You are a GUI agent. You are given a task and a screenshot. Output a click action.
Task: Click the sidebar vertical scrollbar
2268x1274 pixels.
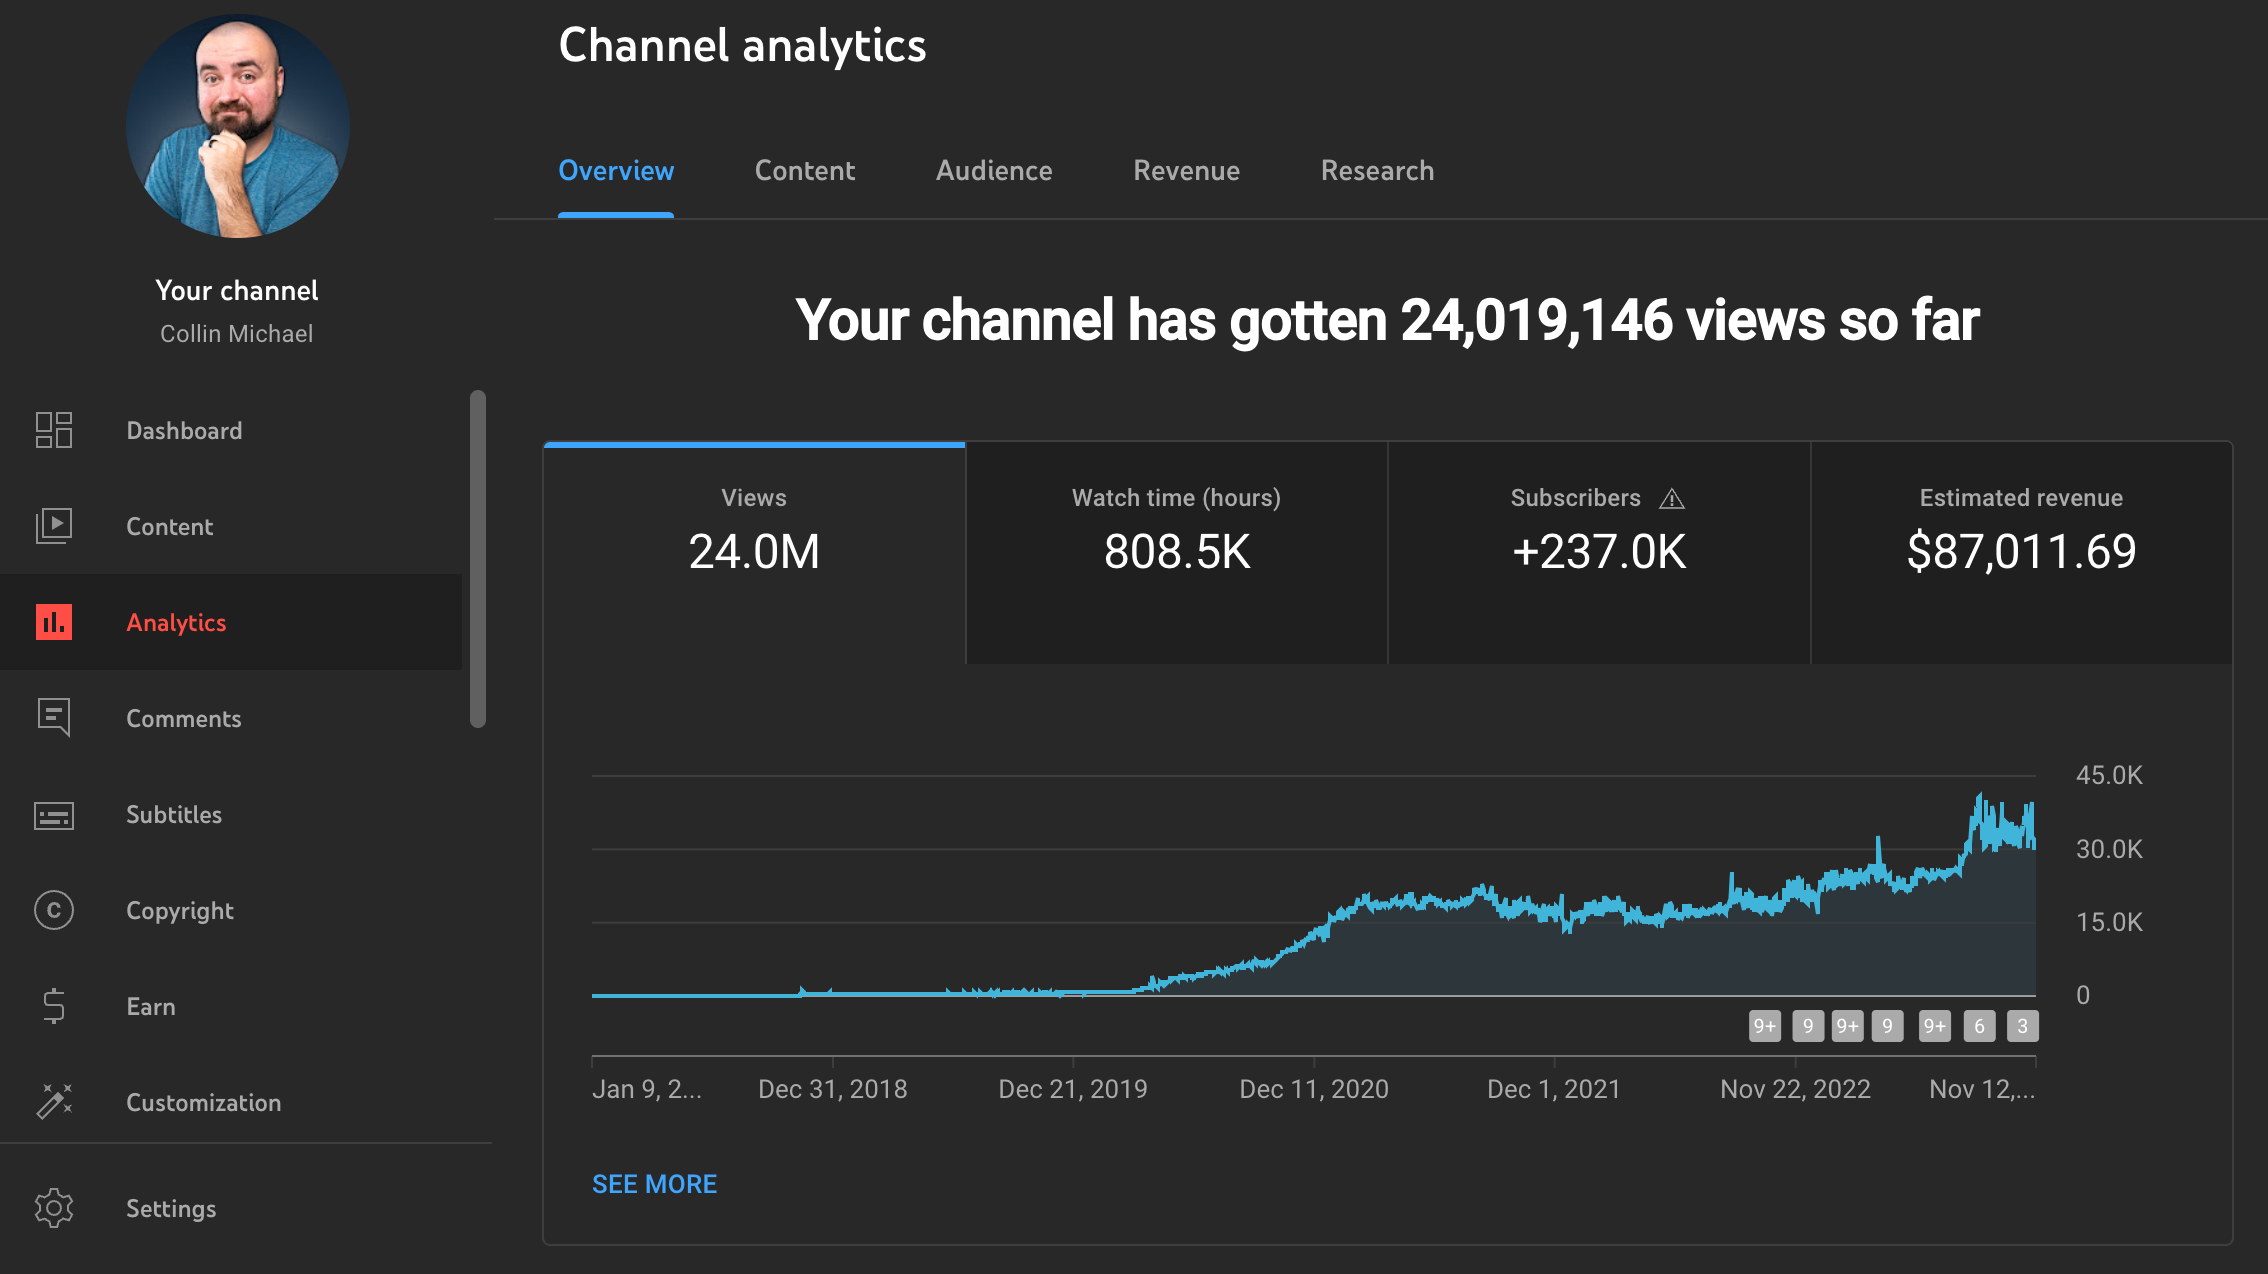coord(478,558)
